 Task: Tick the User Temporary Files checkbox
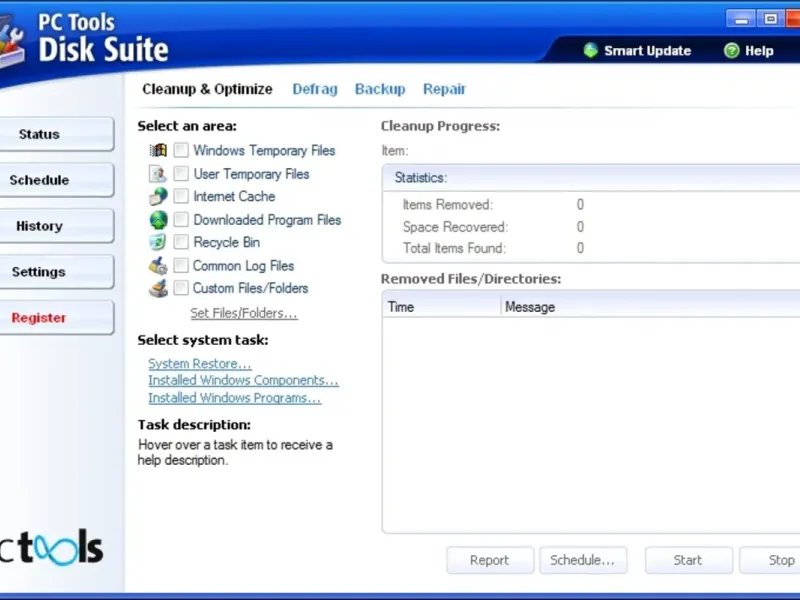pyautogui.click(x=181, y=173)
